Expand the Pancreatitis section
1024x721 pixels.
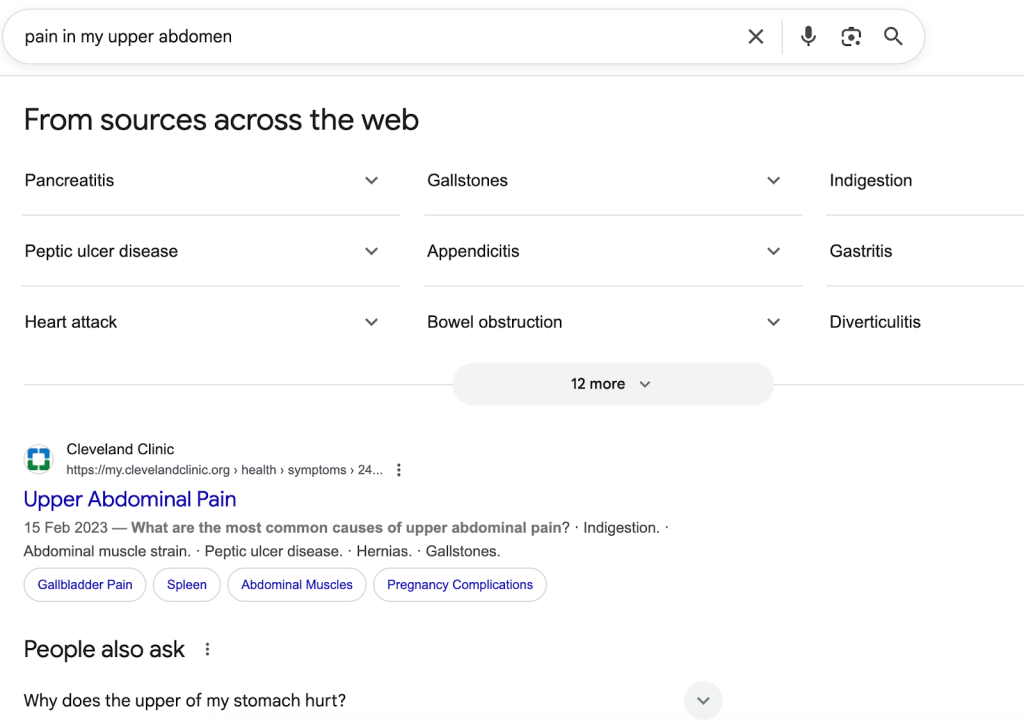[x=371, y=181]
